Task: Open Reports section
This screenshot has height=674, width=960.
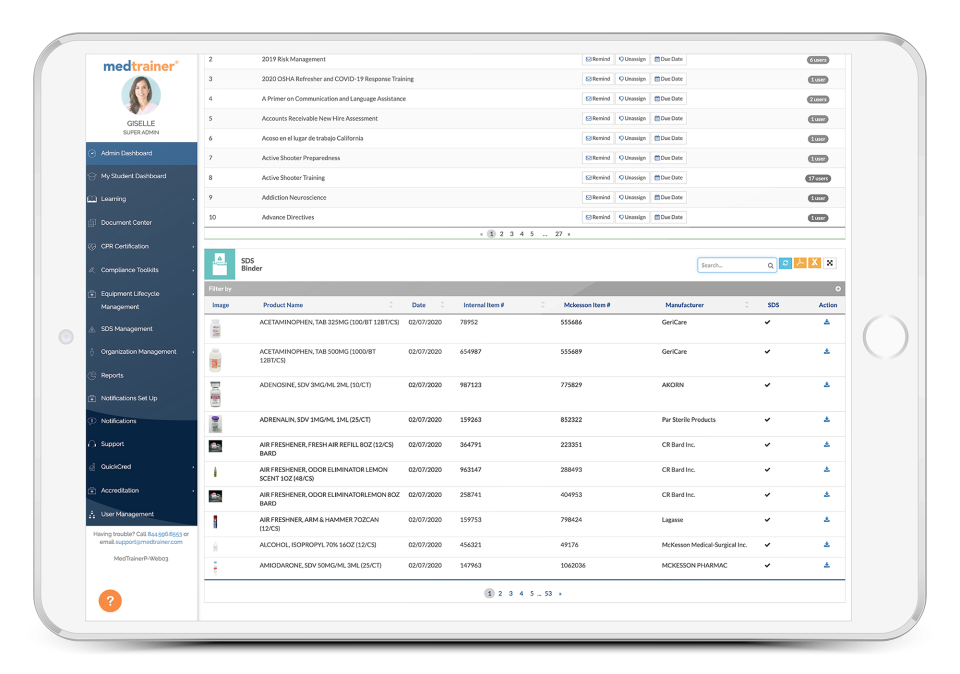Action: pyautogui.click(x=141, y=375)
